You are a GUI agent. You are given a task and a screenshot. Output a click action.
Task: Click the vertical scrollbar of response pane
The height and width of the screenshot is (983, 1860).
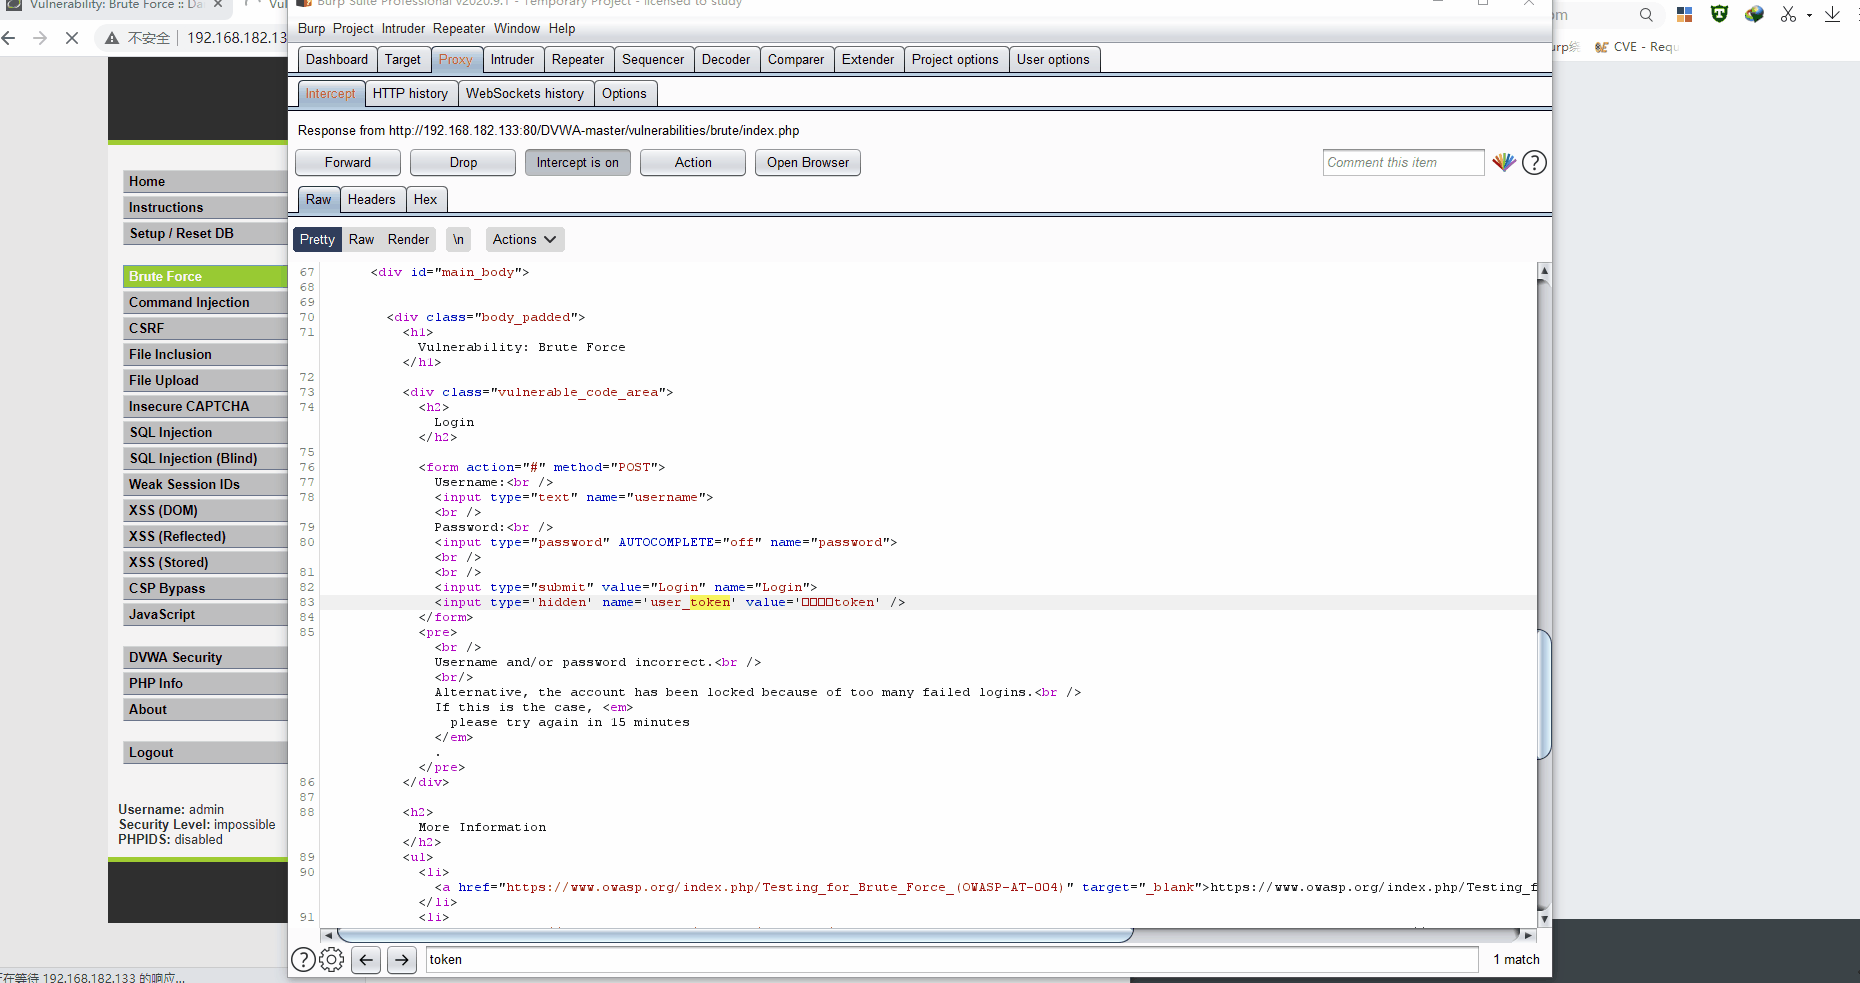point(1544,695)
